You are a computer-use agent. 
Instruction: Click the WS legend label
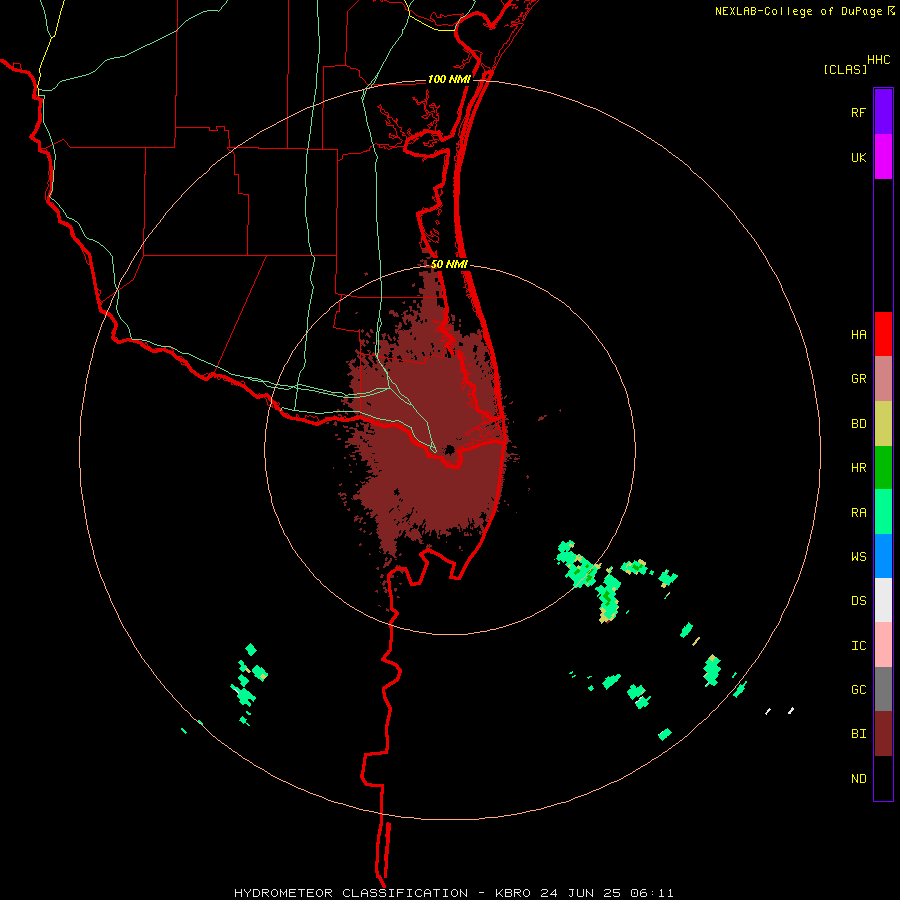pos(858,557)
